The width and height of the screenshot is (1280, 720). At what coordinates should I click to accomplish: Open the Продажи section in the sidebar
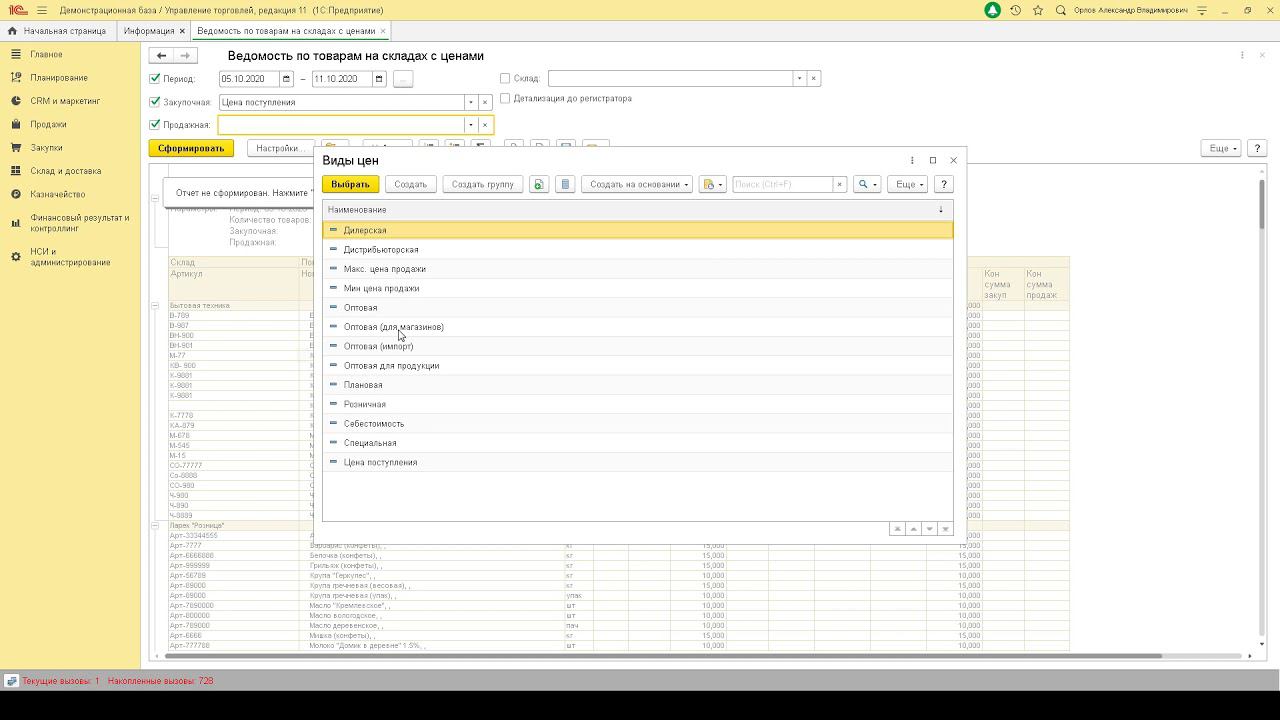48,124
